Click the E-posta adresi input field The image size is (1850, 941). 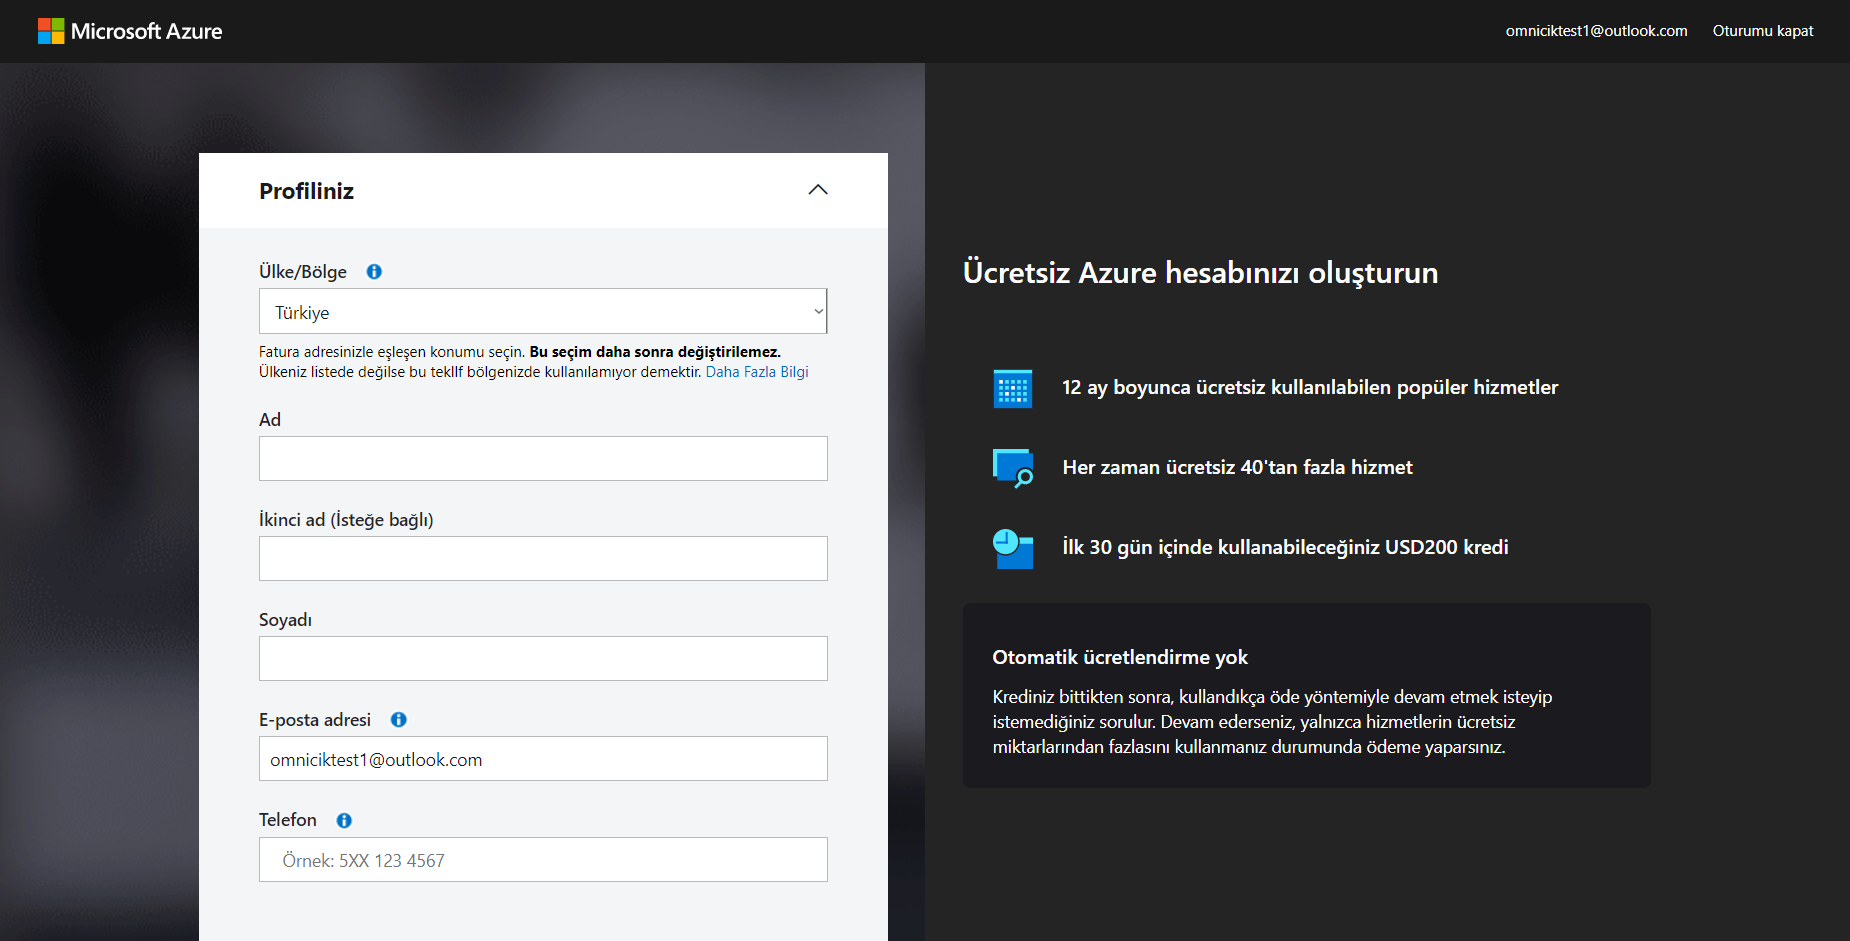pos(543,758)
